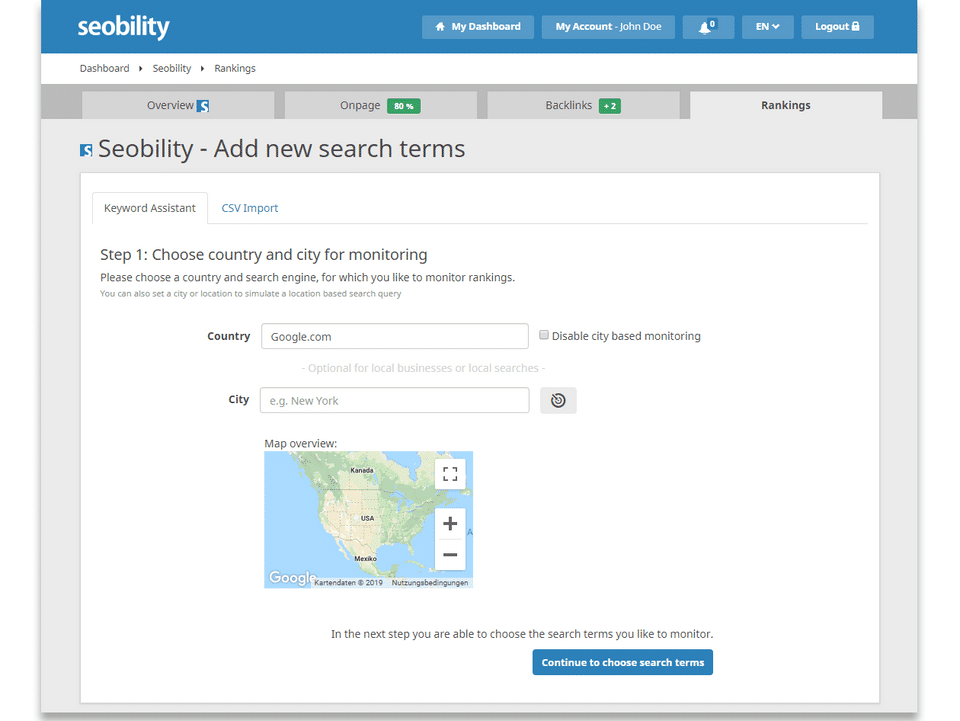
Task: Click the +2 Backlinks badge
Action: point(610,106)
